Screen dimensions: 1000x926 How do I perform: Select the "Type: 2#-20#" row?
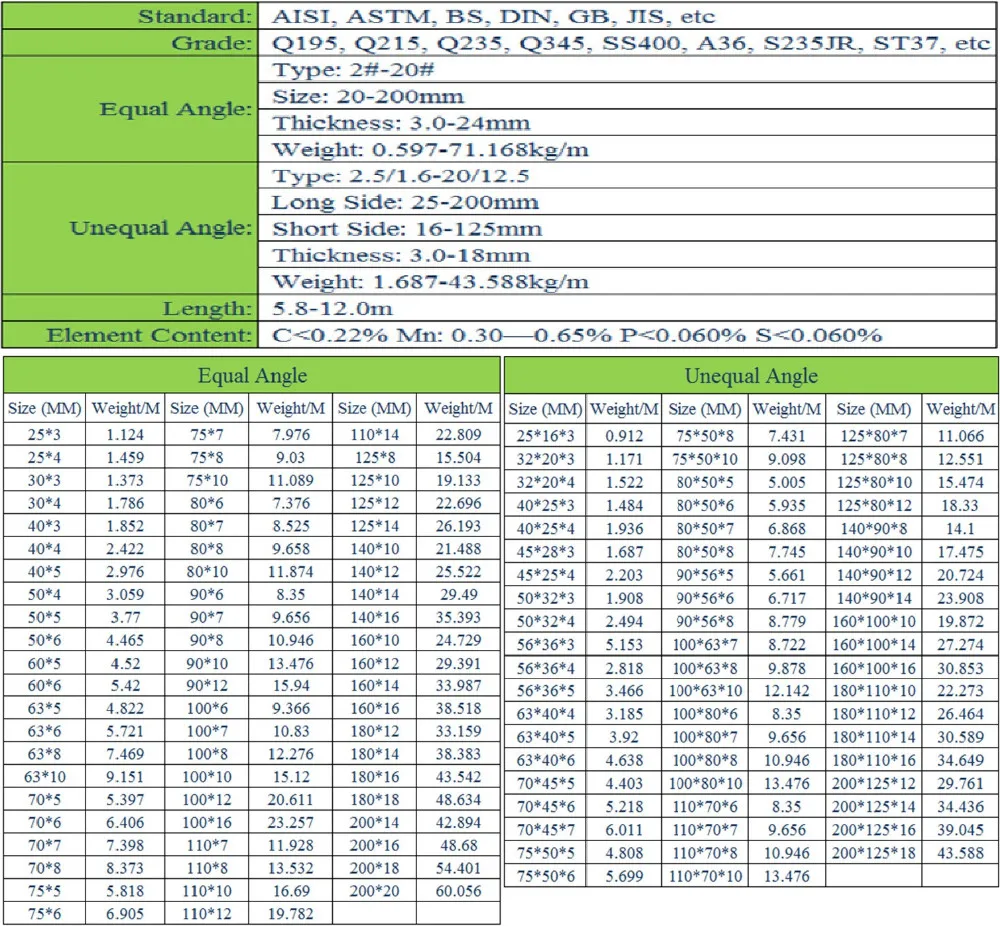tap(630, 71)
